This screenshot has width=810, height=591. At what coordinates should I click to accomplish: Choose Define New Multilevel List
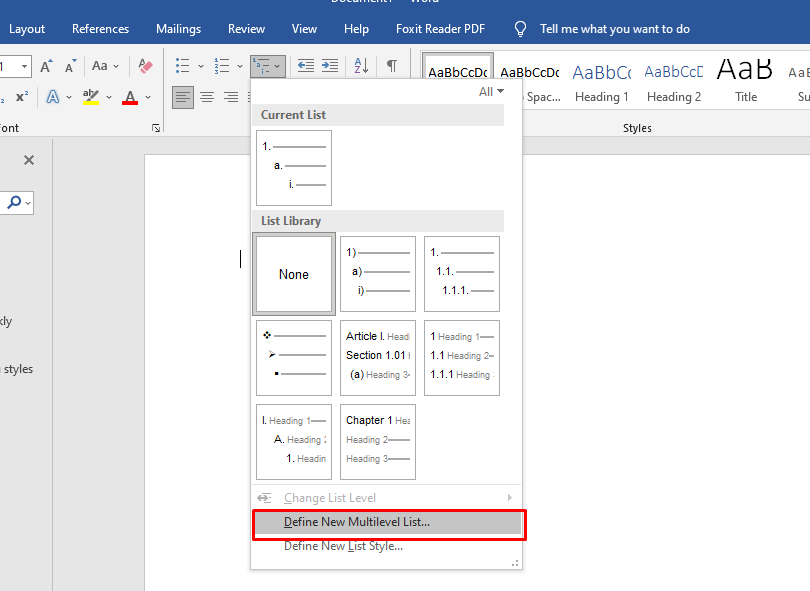click(387, 522)
